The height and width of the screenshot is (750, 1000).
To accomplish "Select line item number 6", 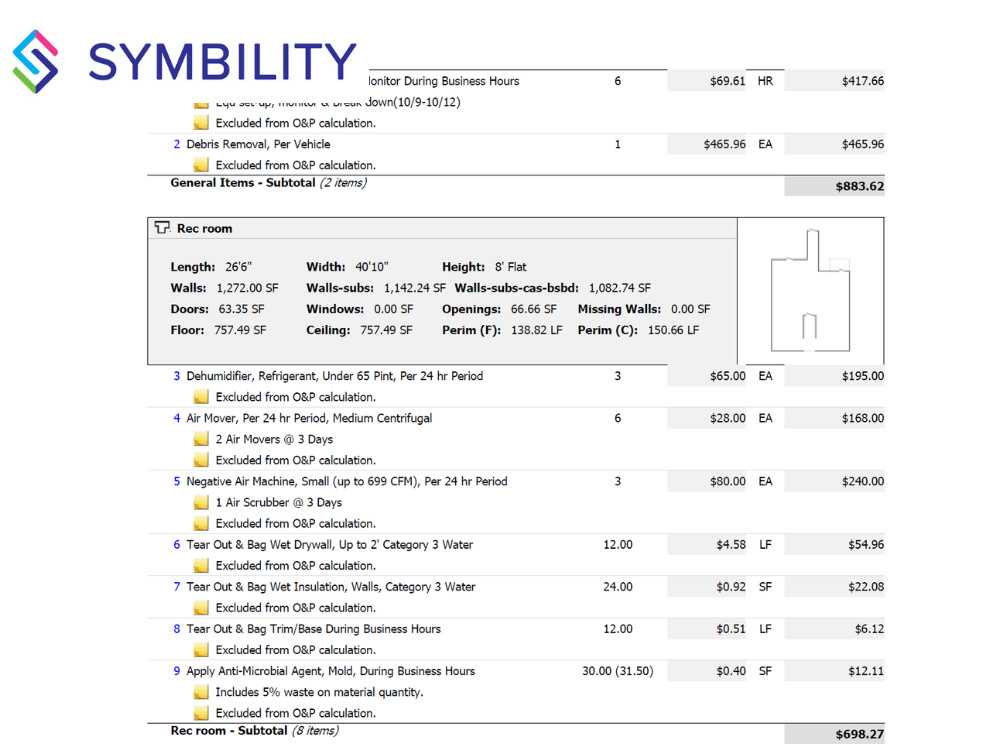I will point(177,544).
